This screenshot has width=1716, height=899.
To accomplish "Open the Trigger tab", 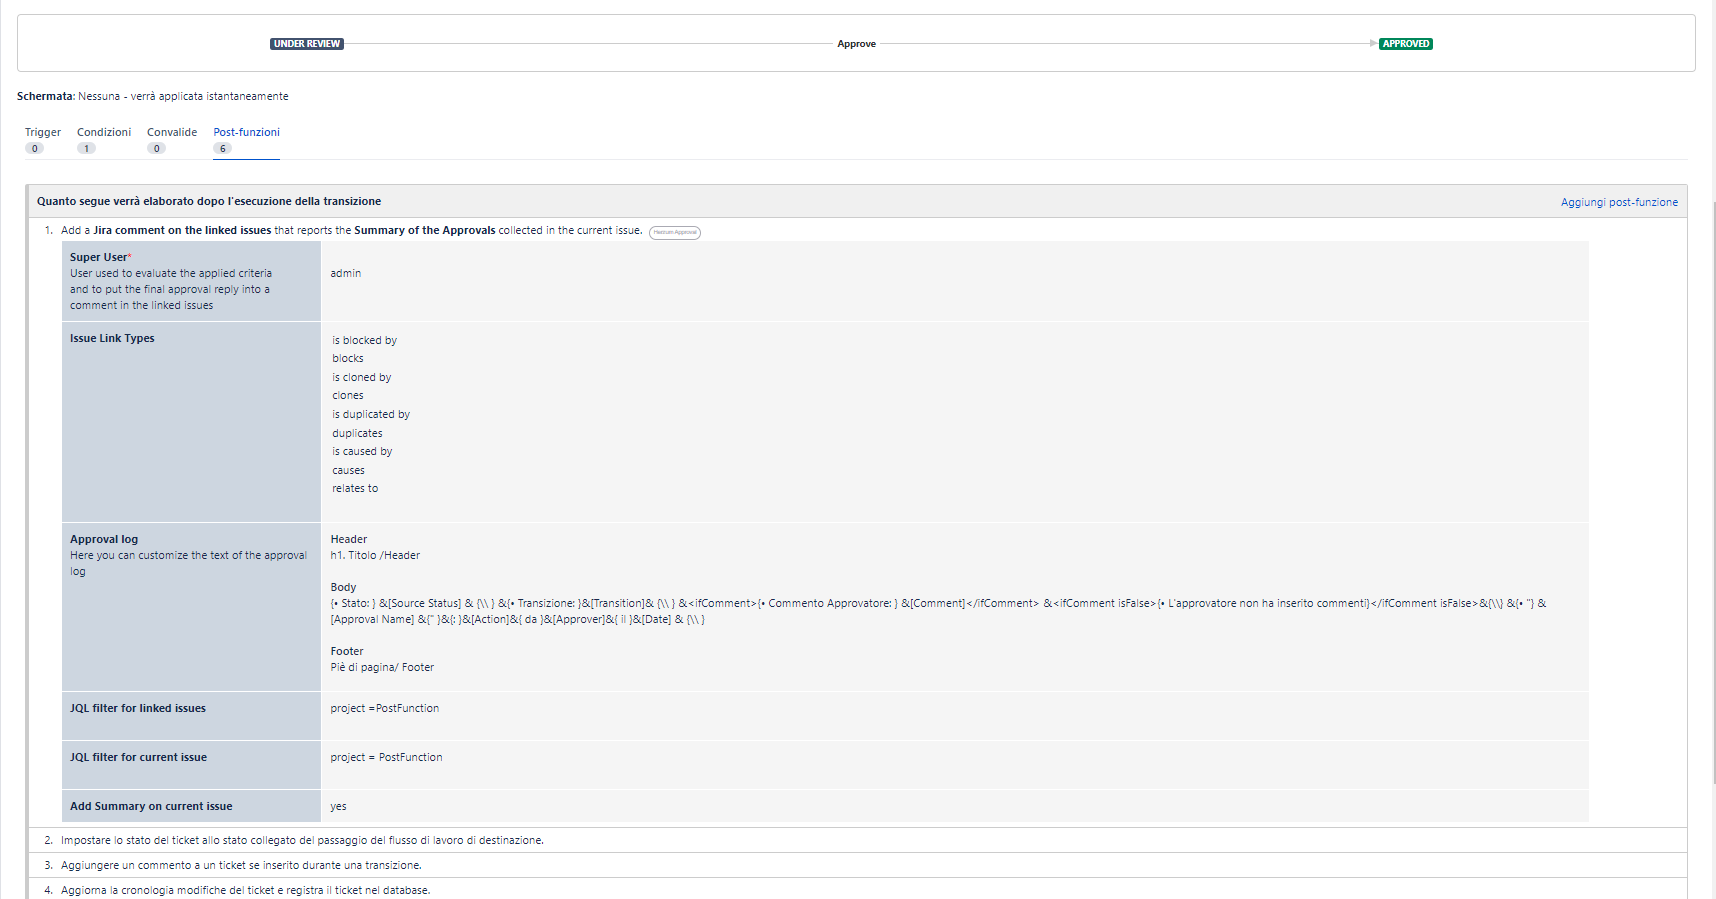I will pyautogui.click(x=43, y=132).
